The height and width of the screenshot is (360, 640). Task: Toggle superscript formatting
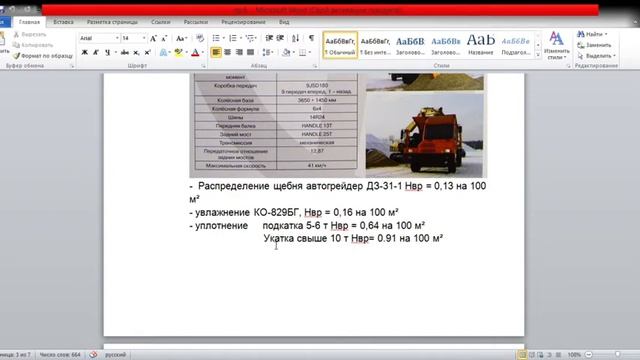pyautogui.click(x=147, y=52)
